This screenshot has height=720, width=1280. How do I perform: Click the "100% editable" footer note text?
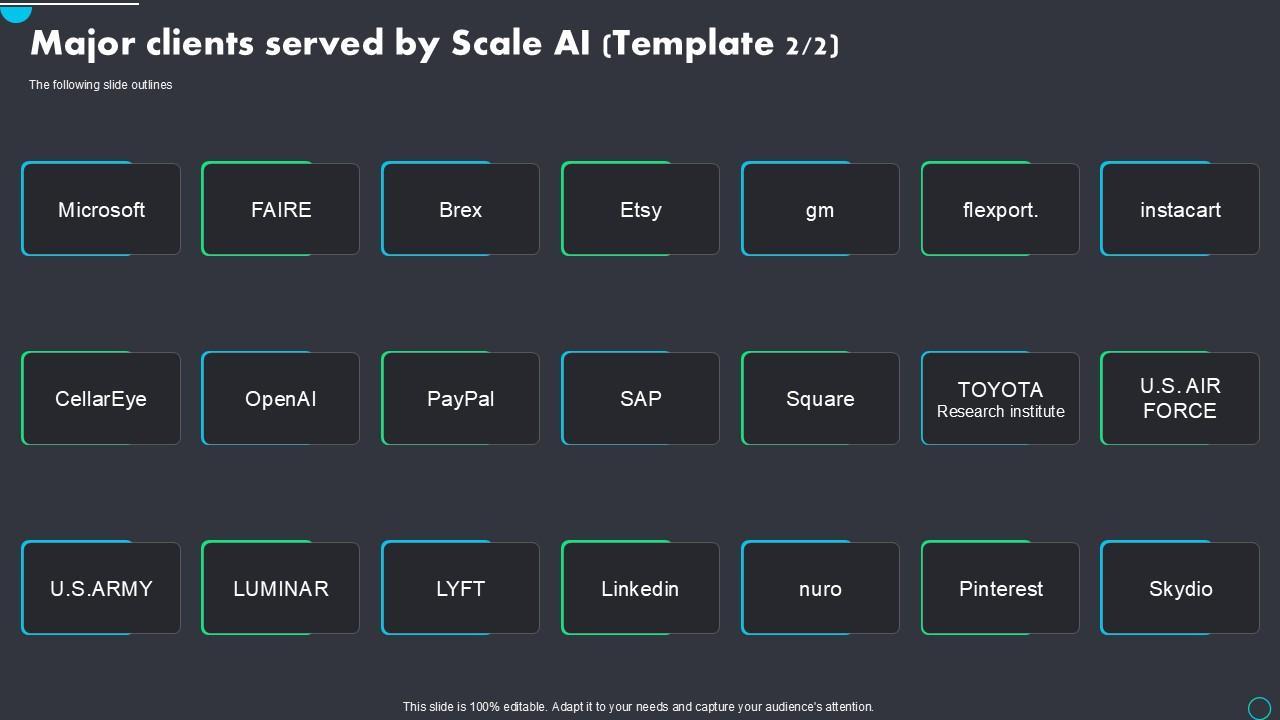click(x=638, y=706)
